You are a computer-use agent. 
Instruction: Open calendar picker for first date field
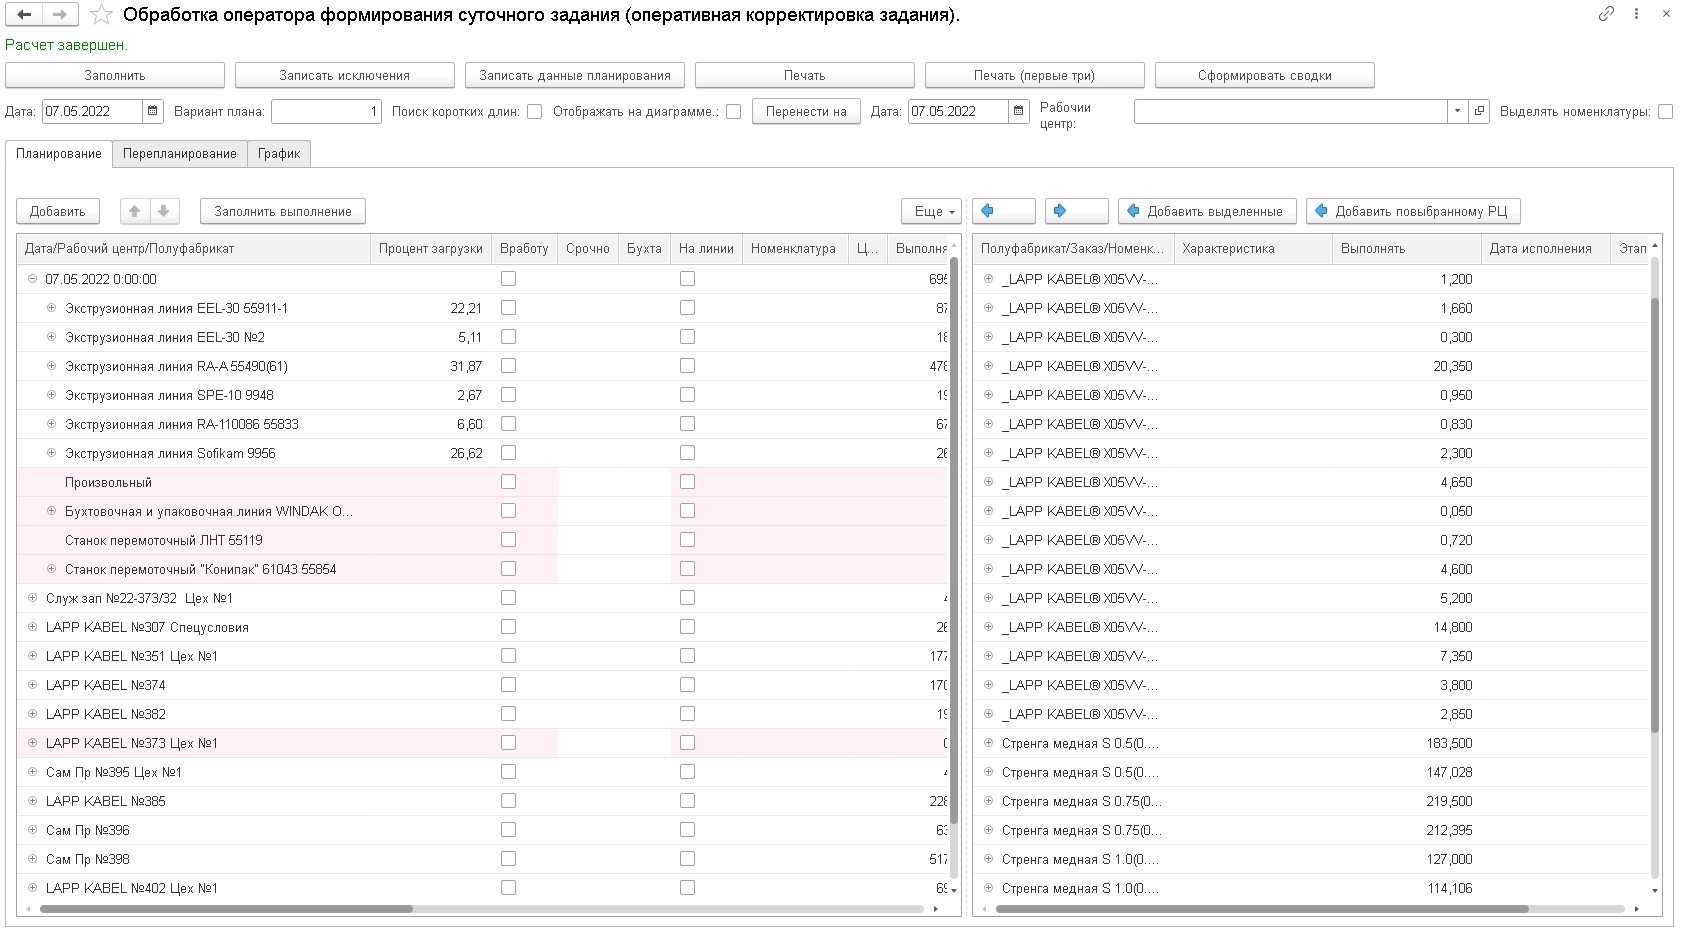(x=153, y=111)
